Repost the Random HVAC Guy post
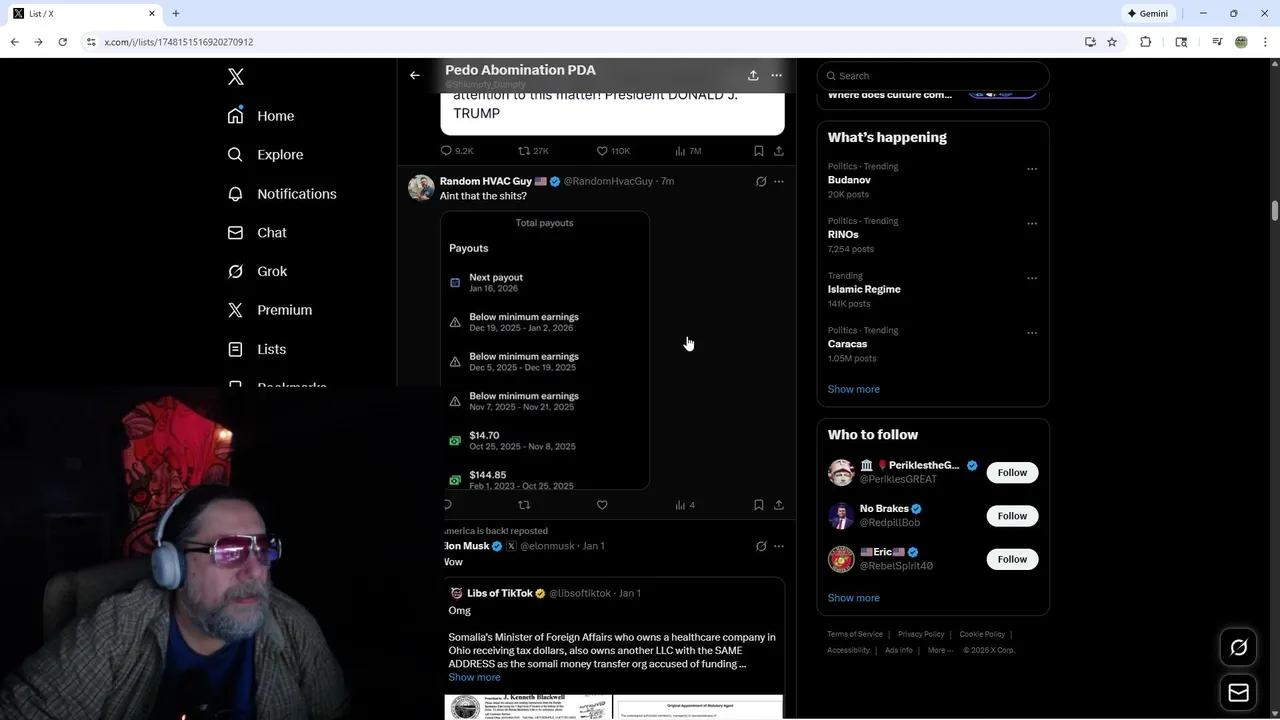The width and height of the screenshot is (1280, 720). click(x=524, y=505)
